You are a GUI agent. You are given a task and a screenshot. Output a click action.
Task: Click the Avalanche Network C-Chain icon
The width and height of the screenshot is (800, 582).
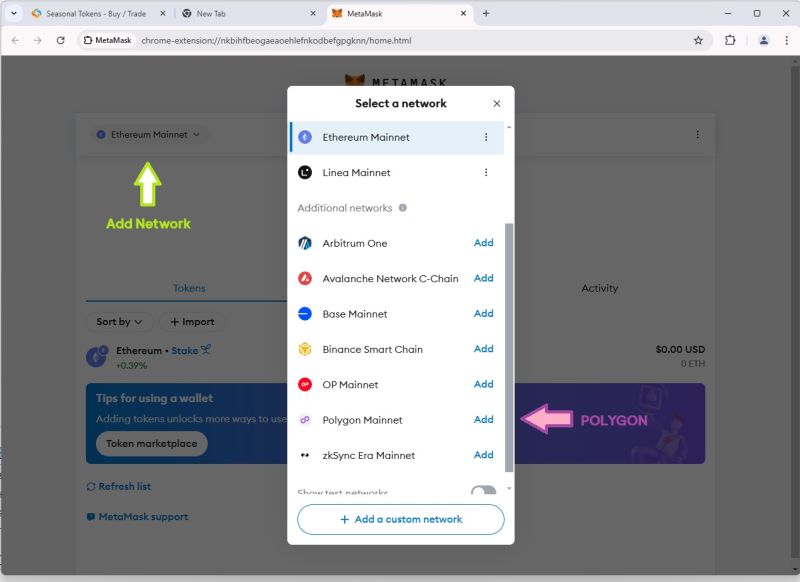click(x=305, y=279)
